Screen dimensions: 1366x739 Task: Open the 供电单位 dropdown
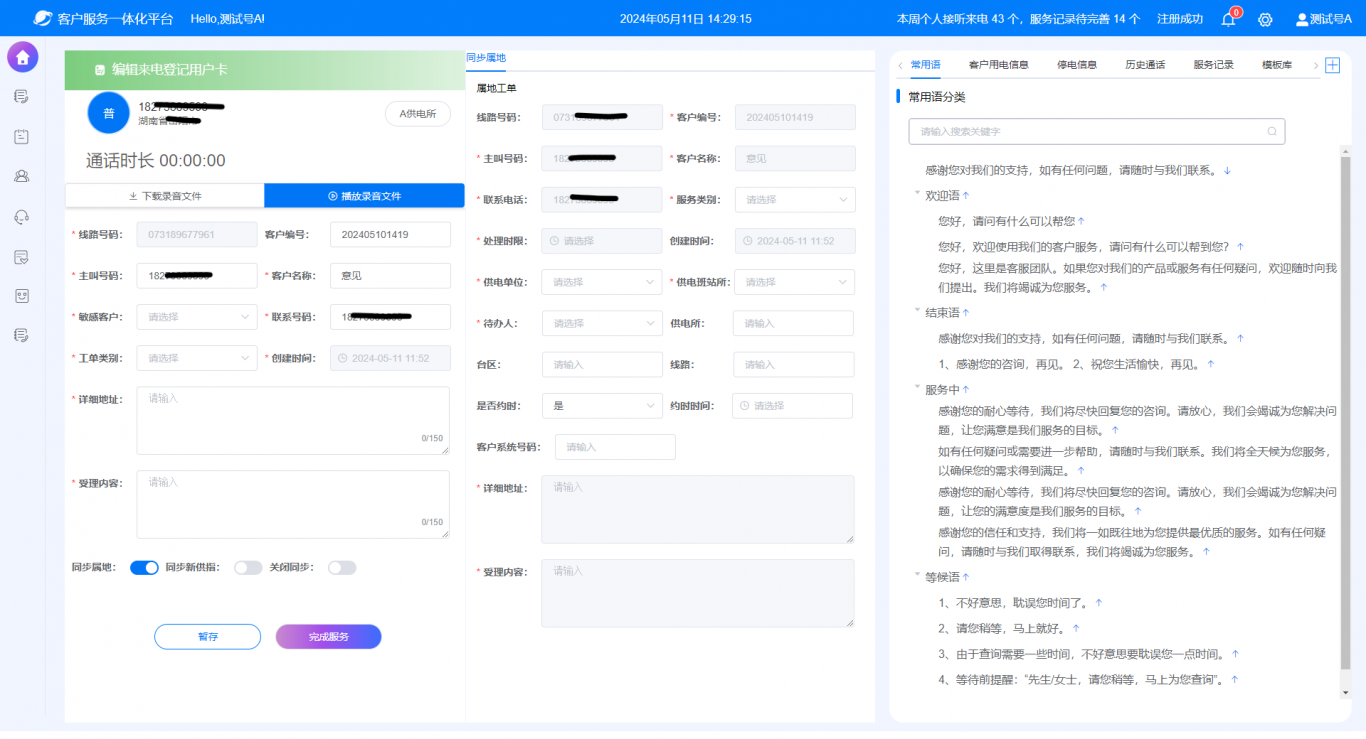[x=602, y=282]
